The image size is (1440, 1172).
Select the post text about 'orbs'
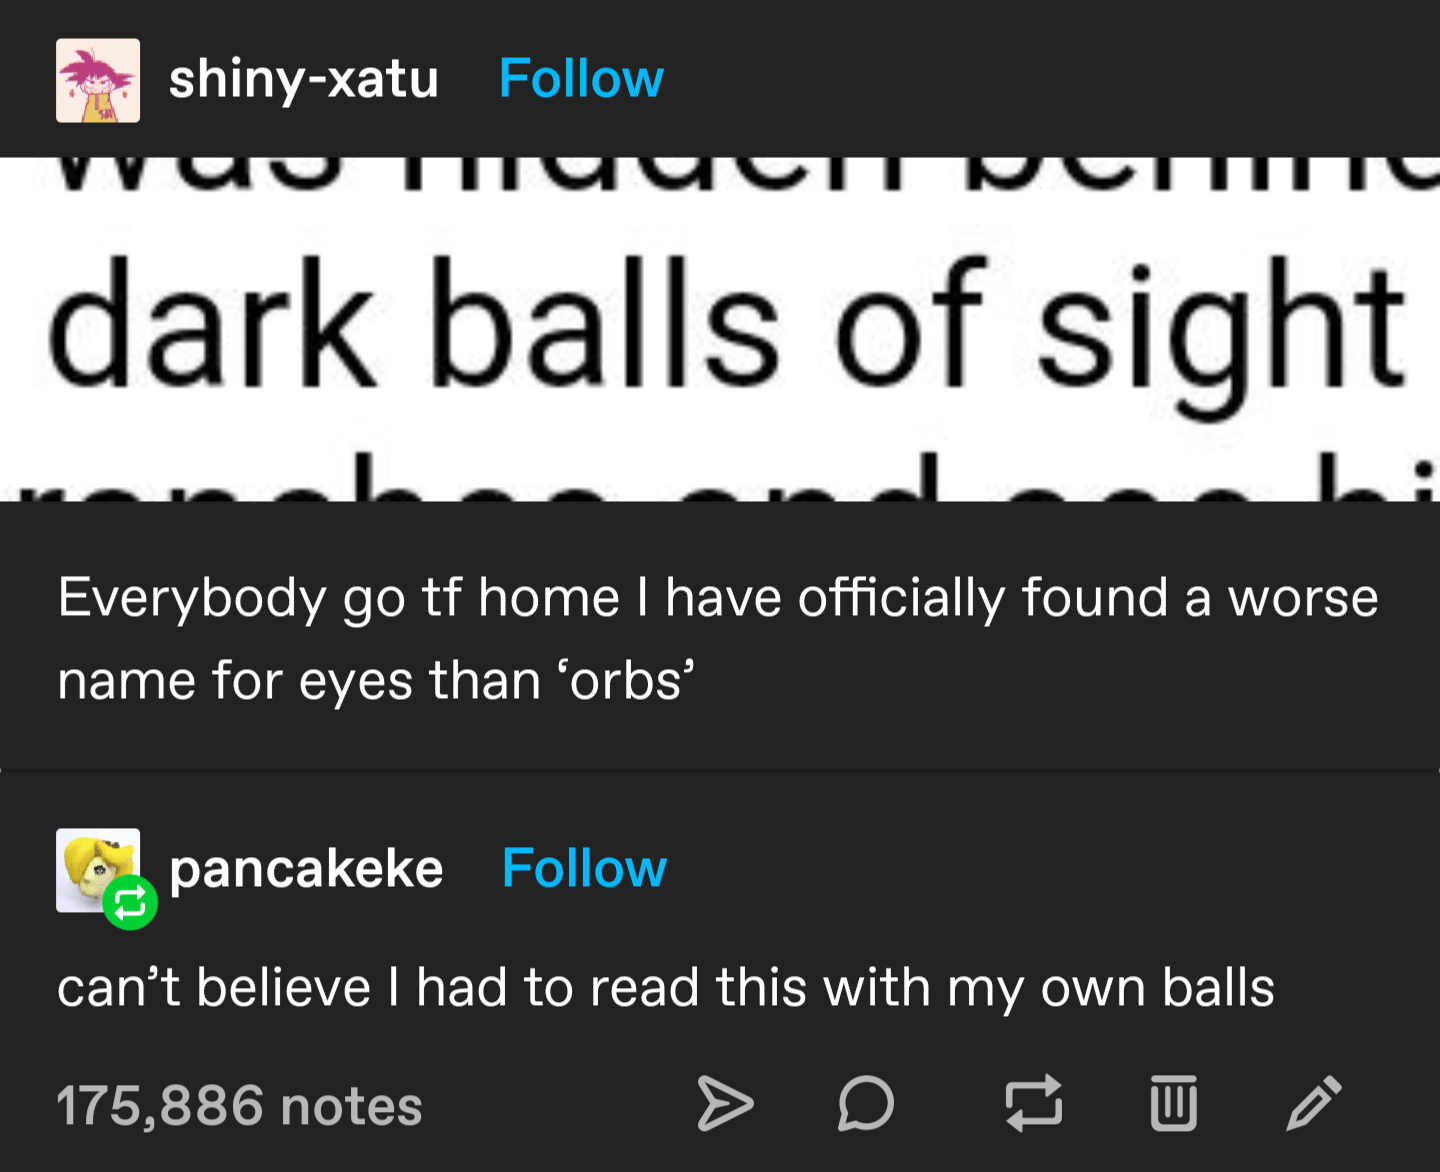tap(718, 637)
